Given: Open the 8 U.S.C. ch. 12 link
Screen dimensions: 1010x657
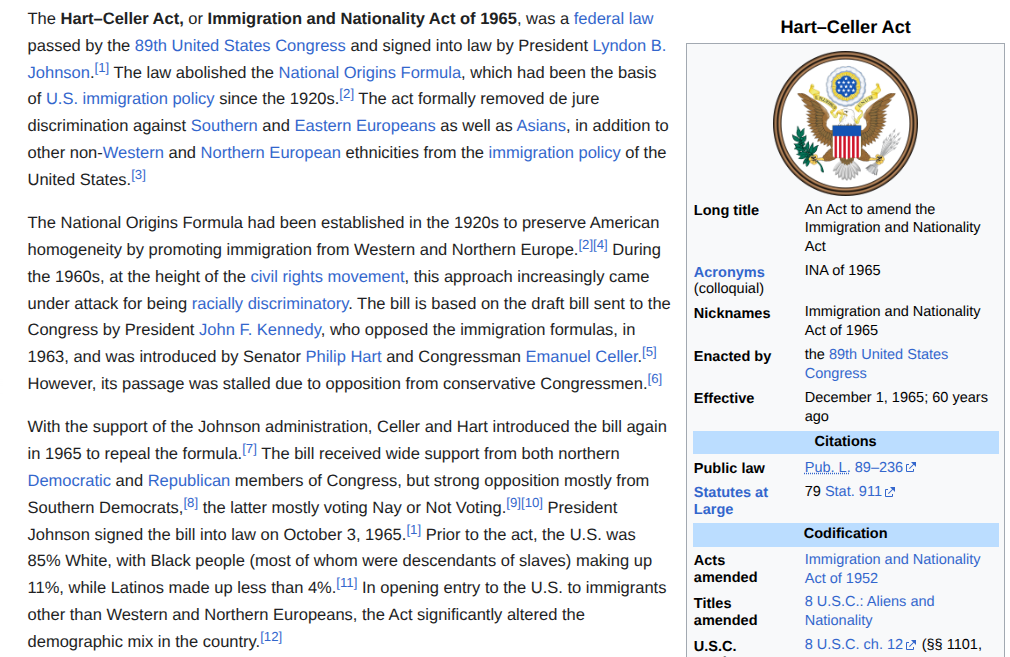Looking at the screenshot, I should tap(853, 644).
